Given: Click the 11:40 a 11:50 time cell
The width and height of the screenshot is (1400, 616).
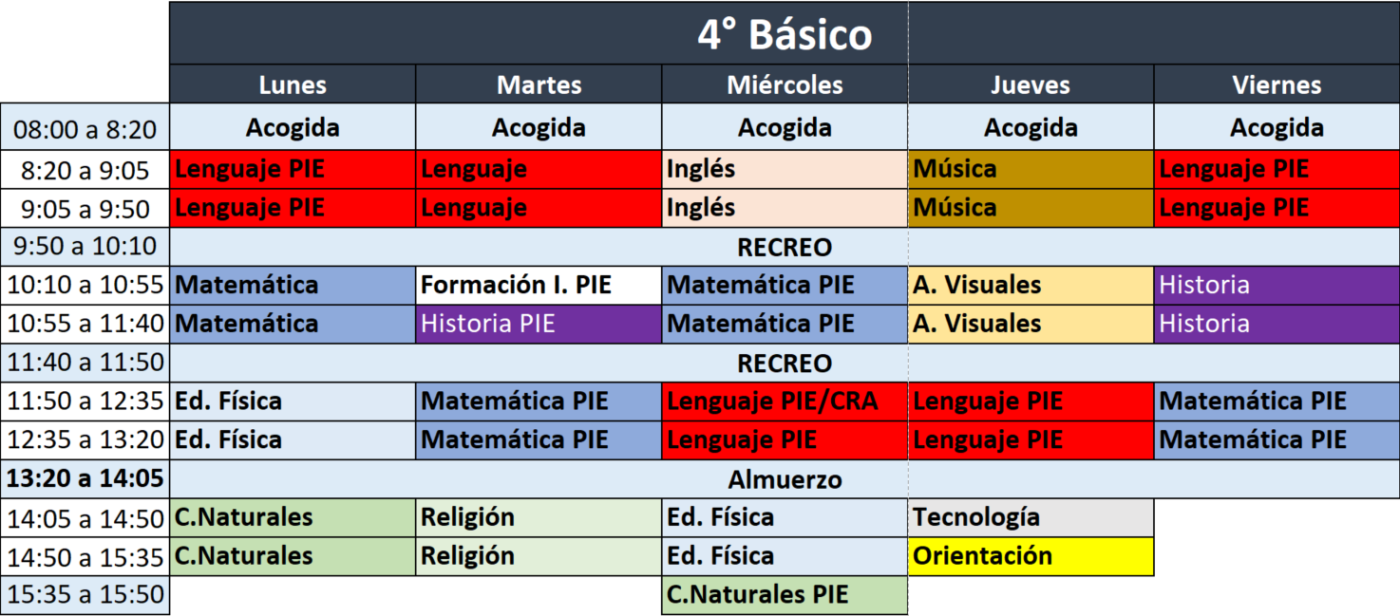Looking at the screenshot, I should [85, 362].
